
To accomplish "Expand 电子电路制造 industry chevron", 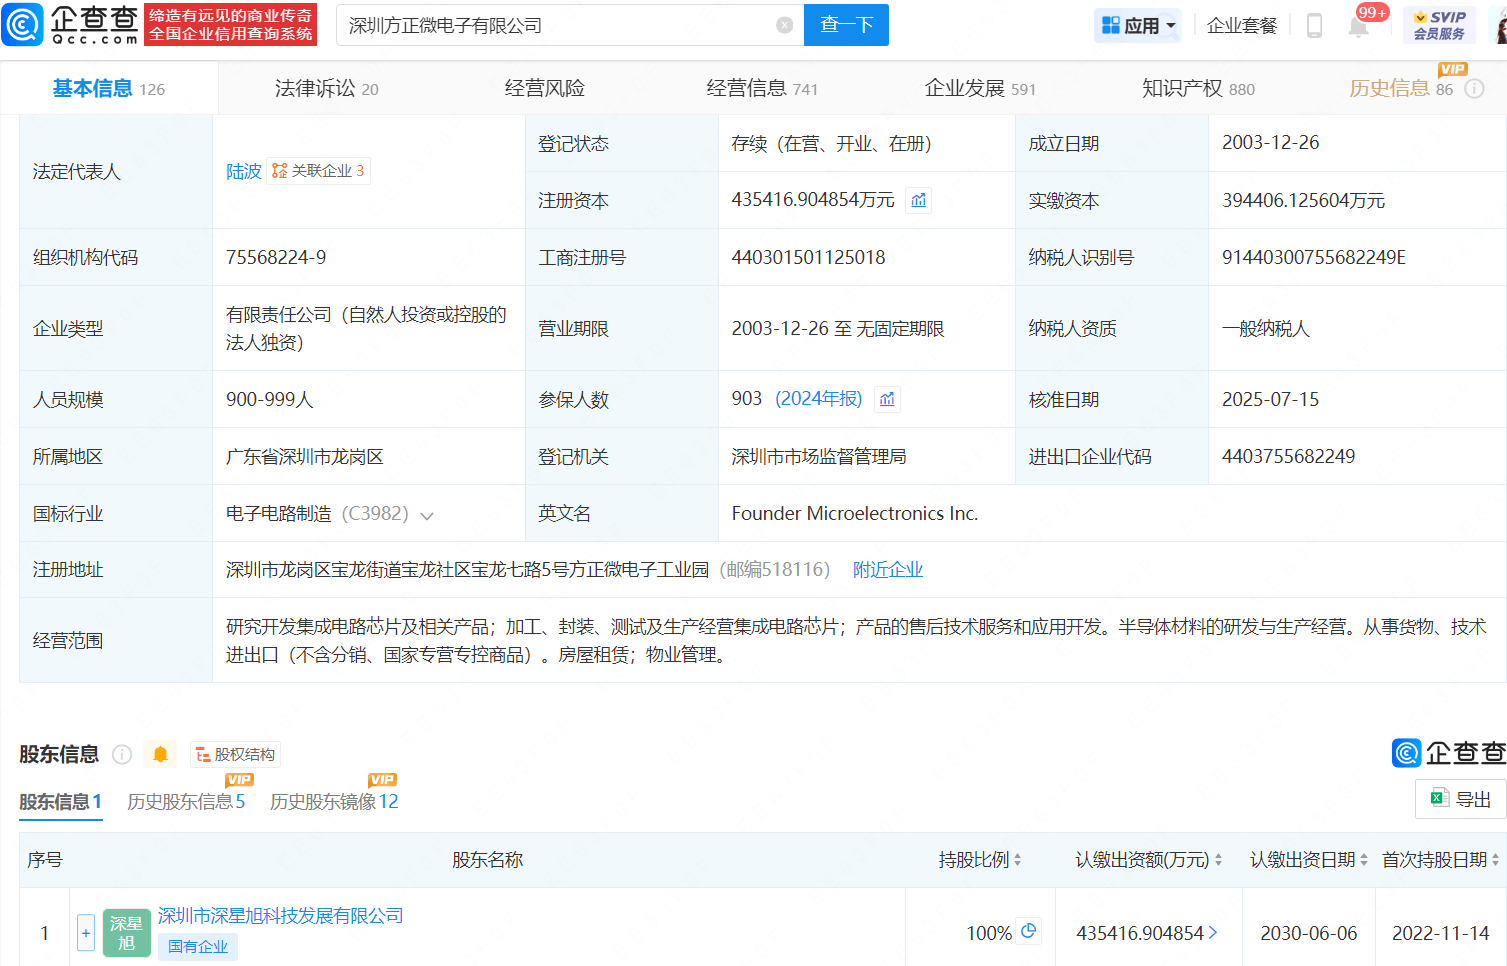I will tap(427, 516).
